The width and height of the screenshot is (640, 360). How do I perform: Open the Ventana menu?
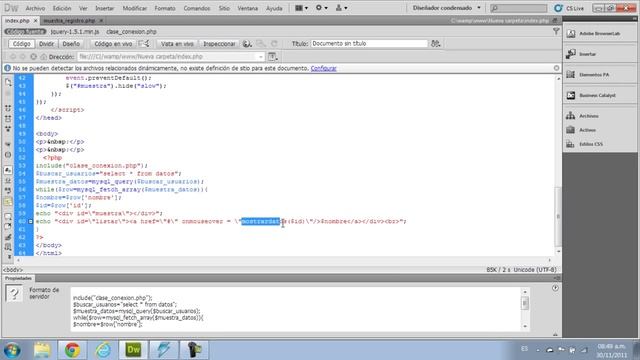[248, 8]
